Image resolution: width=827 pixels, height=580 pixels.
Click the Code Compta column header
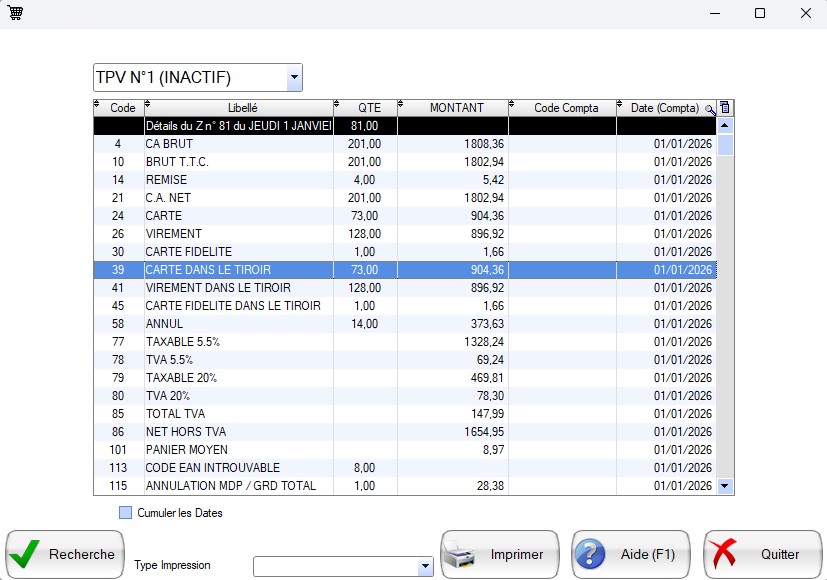[x=565, y=108]
